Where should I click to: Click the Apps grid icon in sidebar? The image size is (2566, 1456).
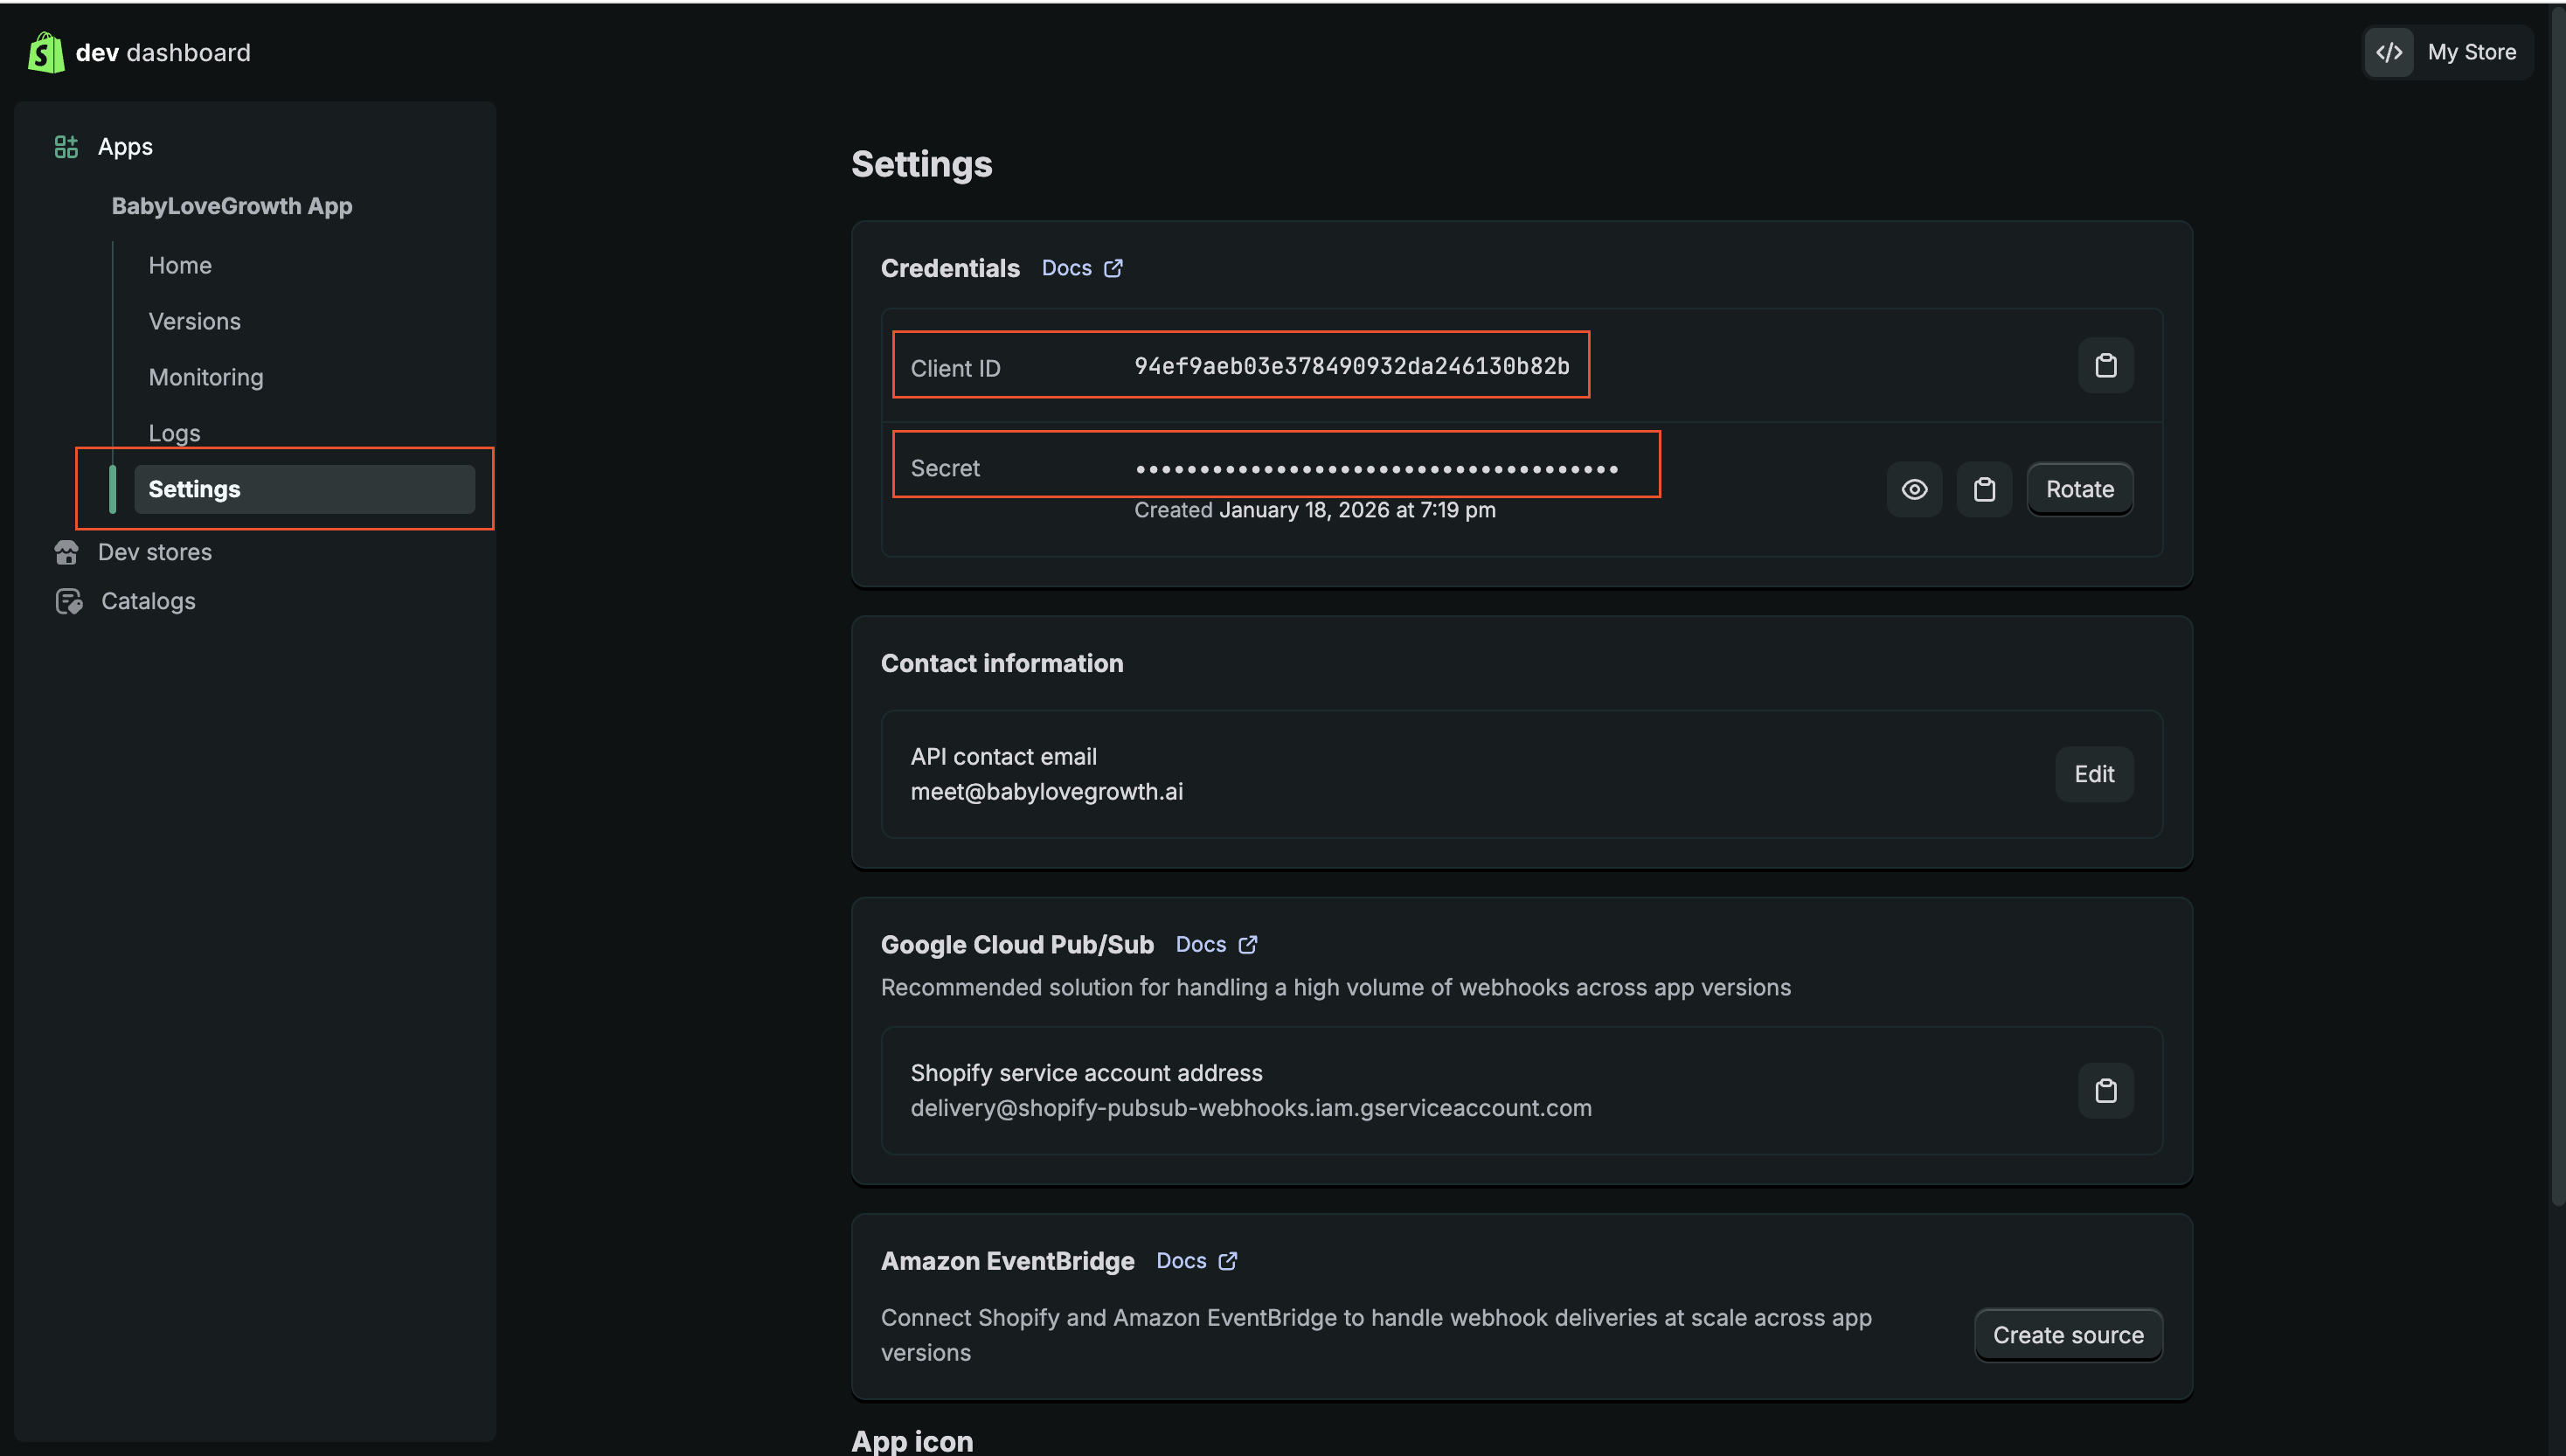[x=66, y=147]
